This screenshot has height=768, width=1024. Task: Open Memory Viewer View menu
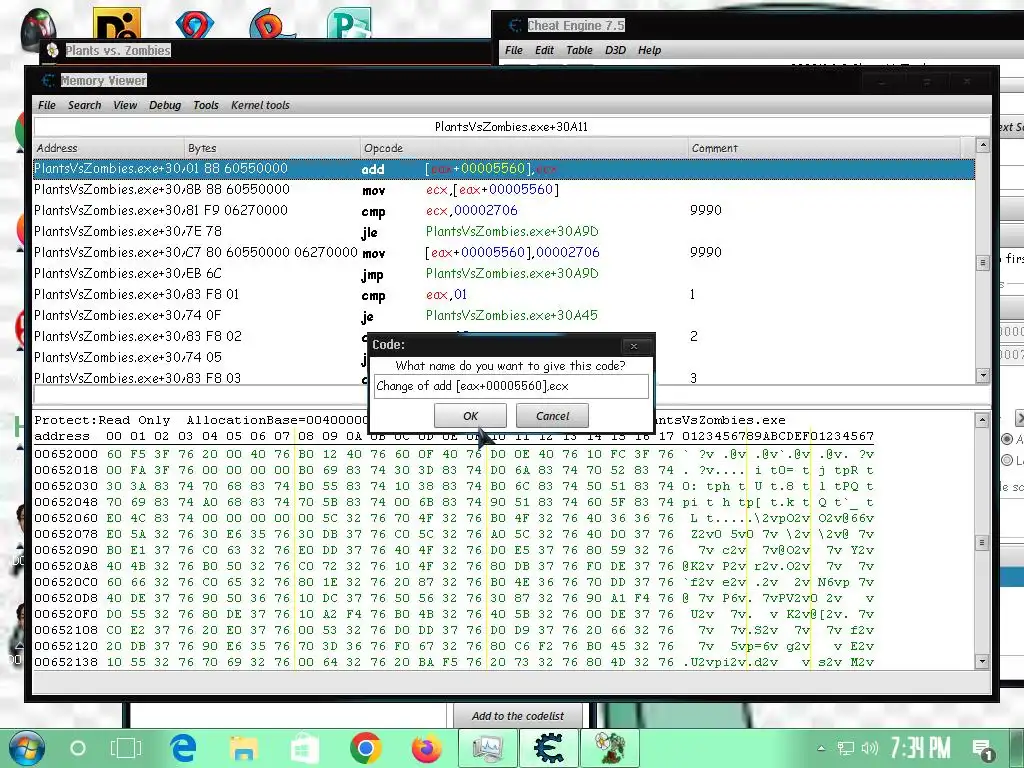point(125,105)
